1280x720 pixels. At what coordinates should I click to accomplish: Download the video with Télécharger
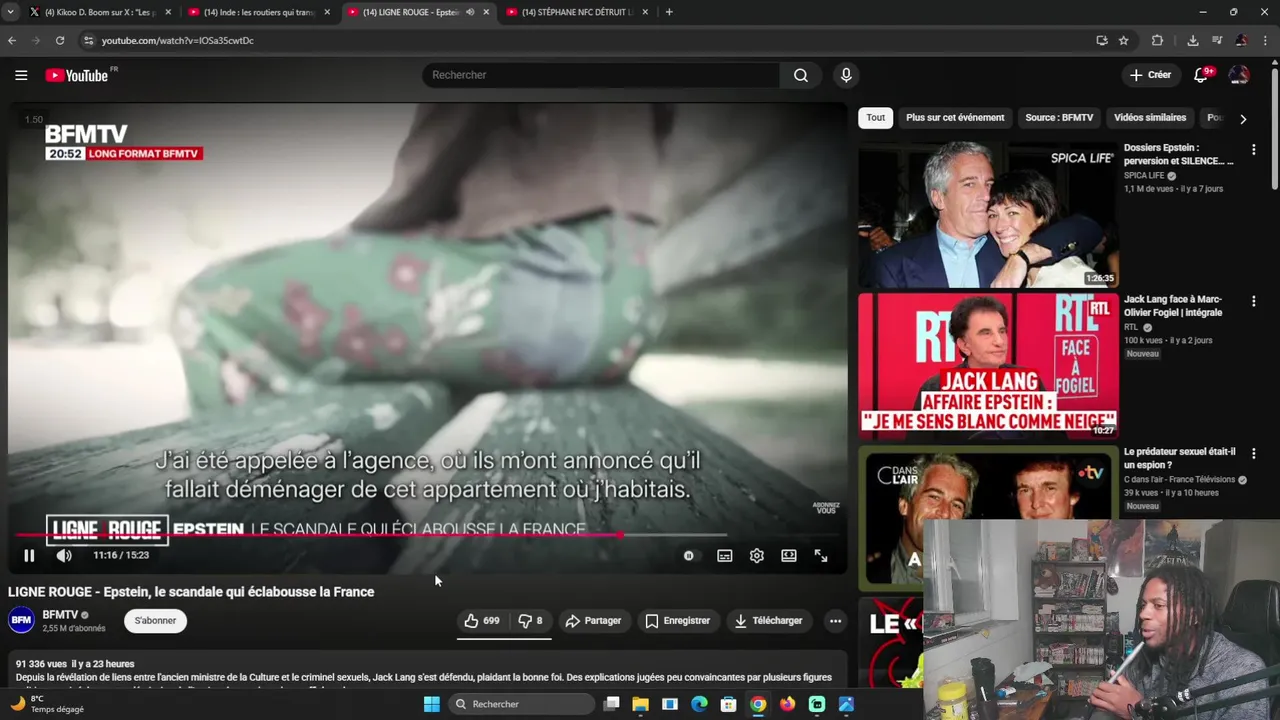tap(768, 621)
